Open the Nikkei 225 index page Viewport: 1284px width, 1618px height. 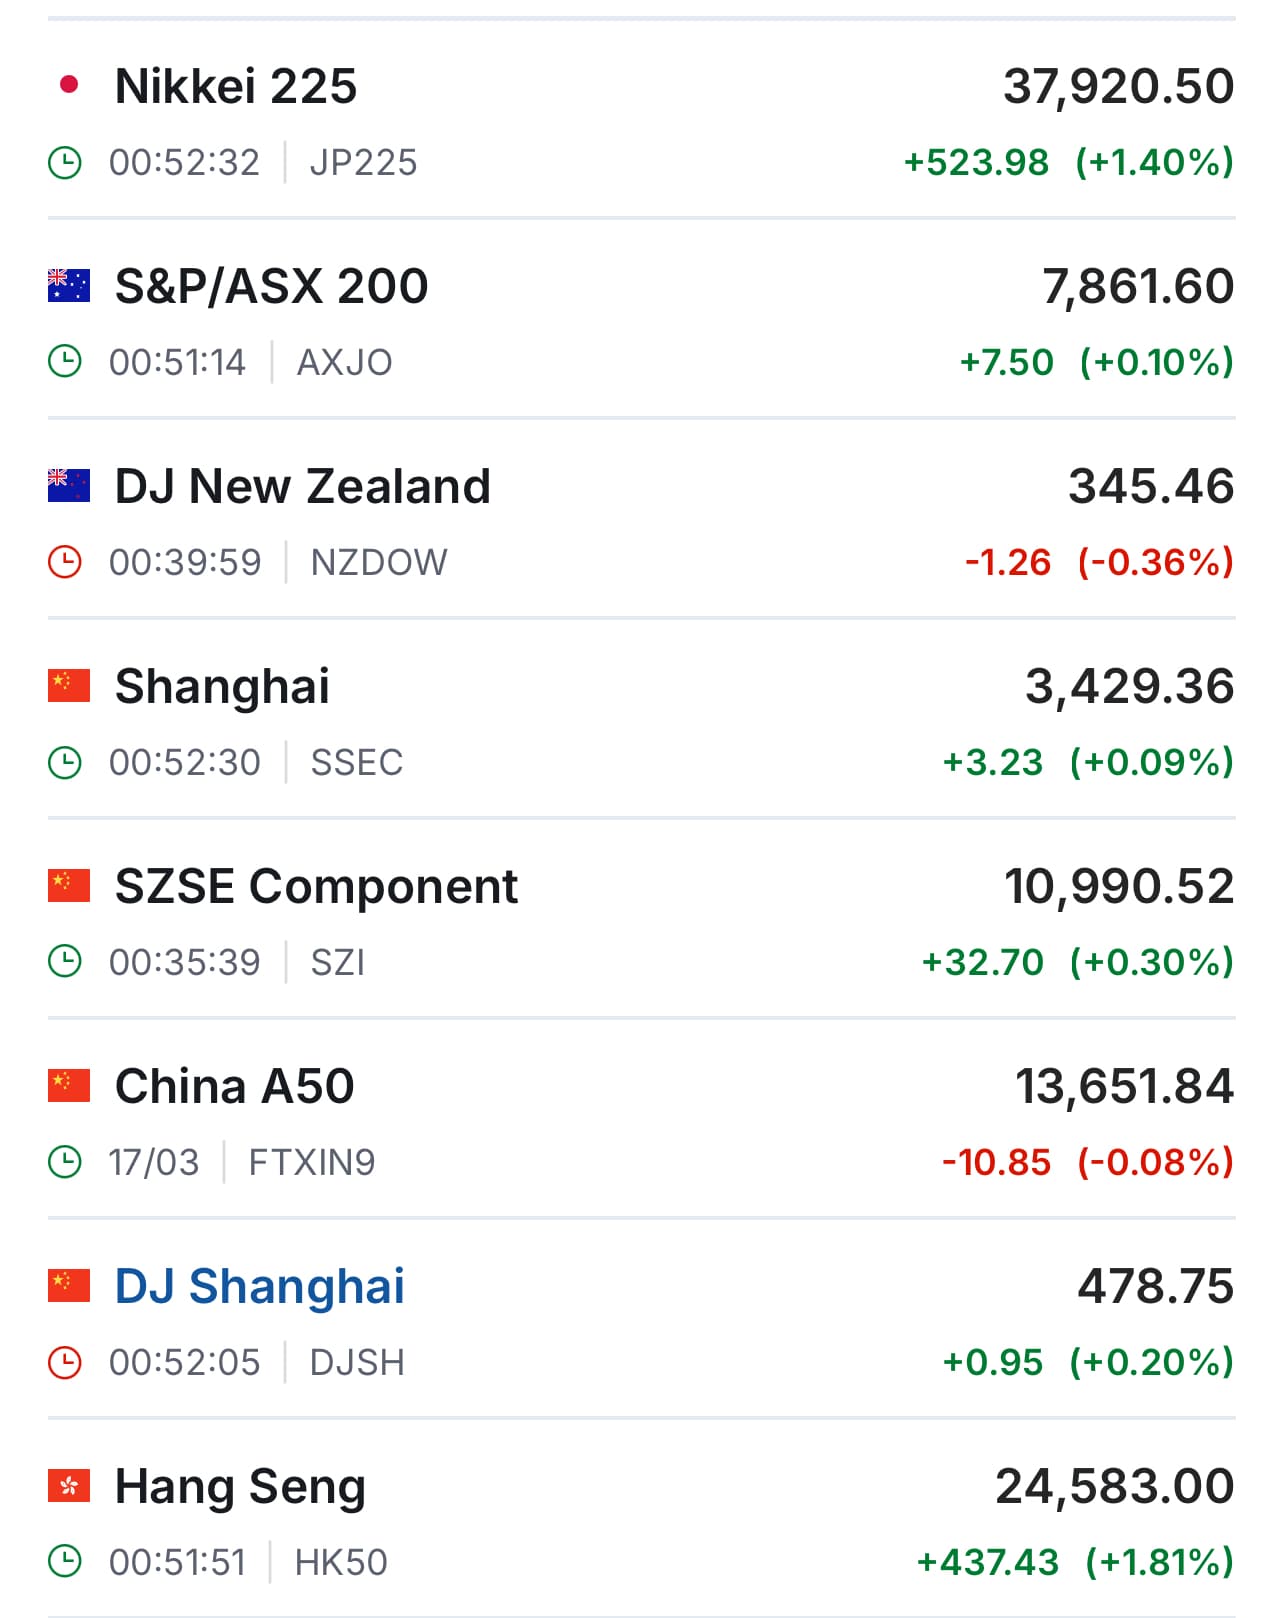tap(236, 86)
